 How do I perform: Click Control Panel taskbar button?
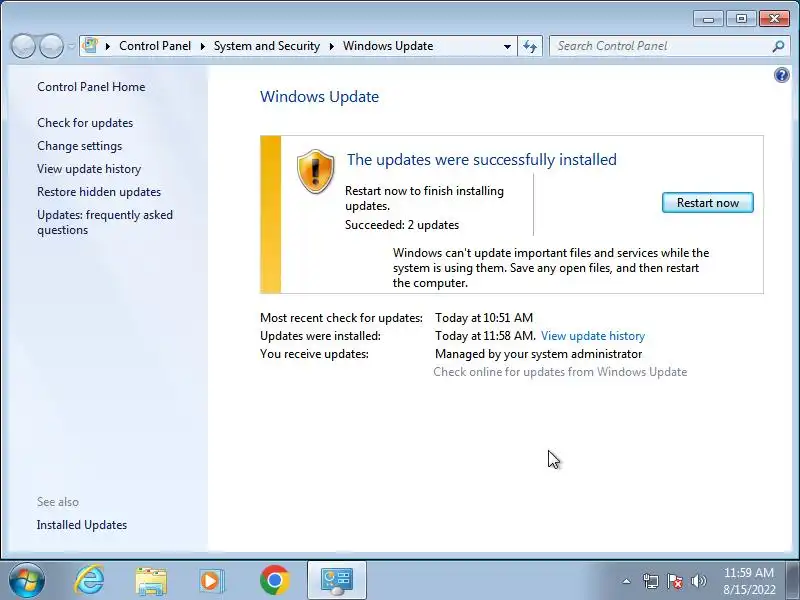pos(337,580)
